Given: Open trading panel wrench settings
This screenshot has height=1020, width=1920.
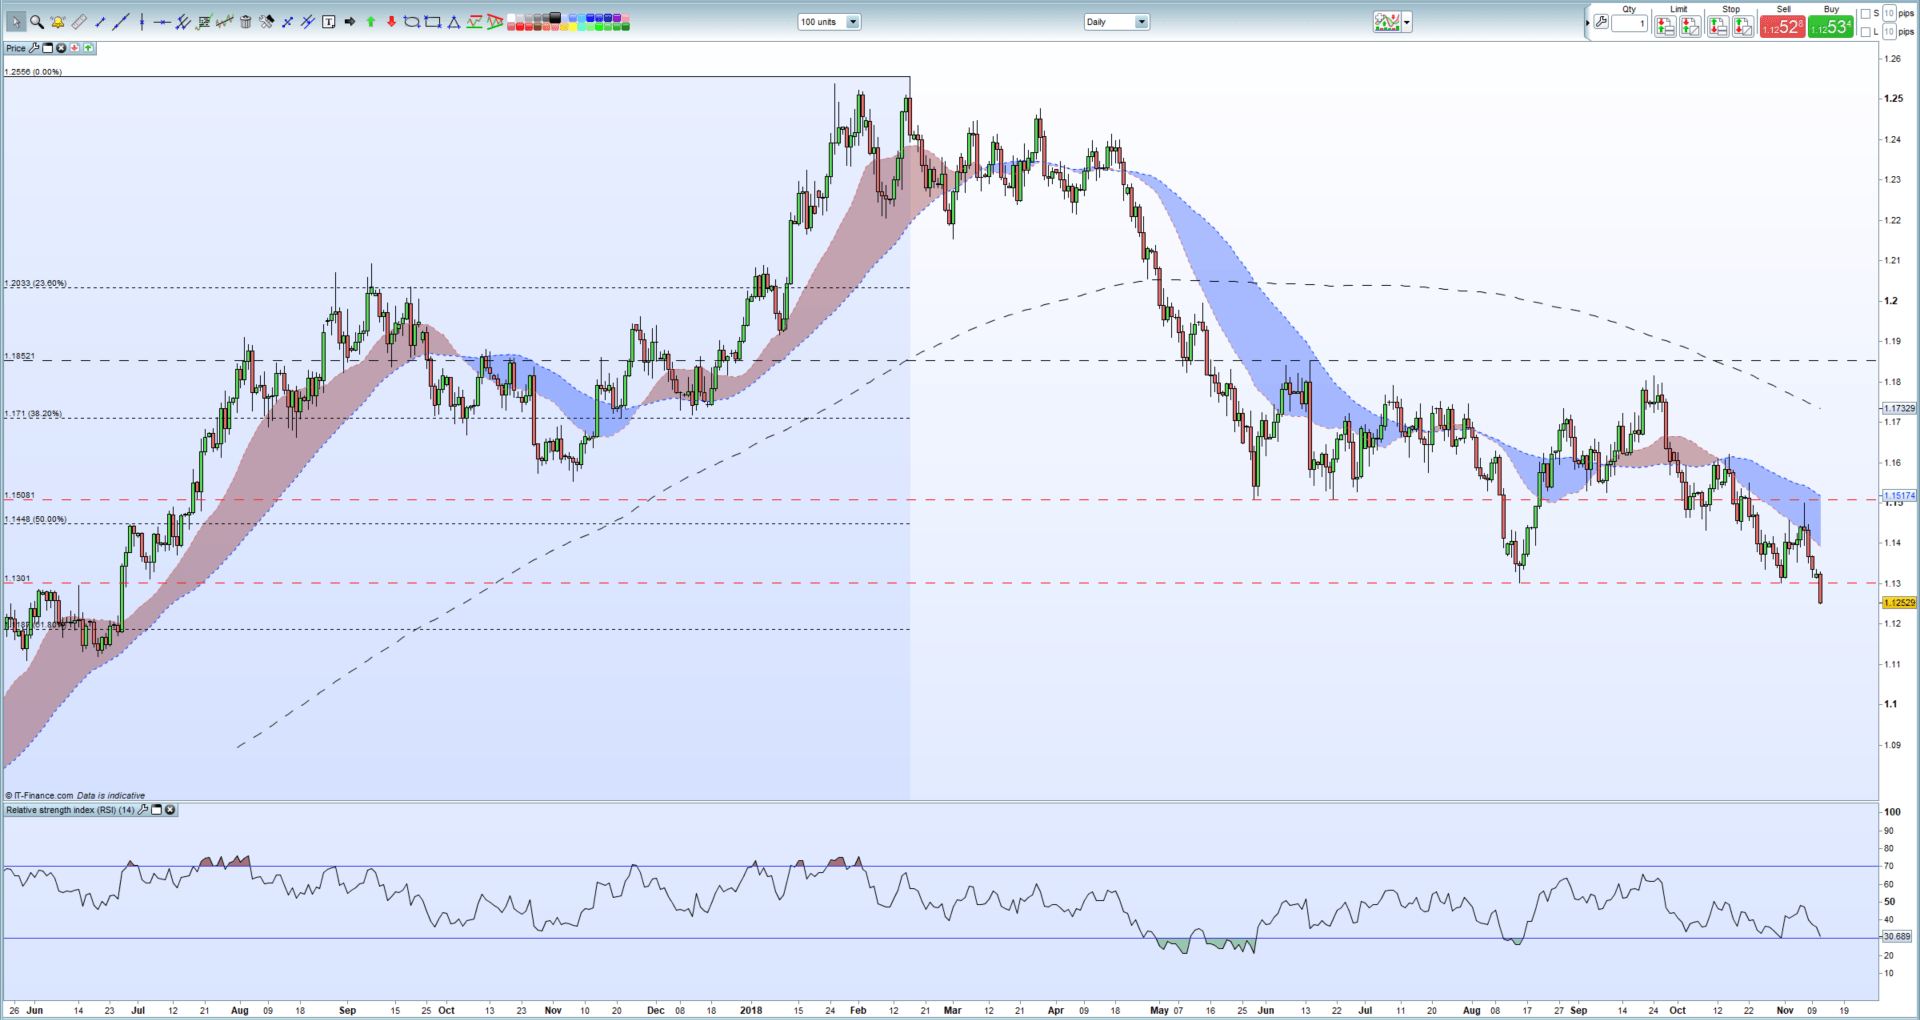Looking at the screenshot, I should pos(1601,22).
